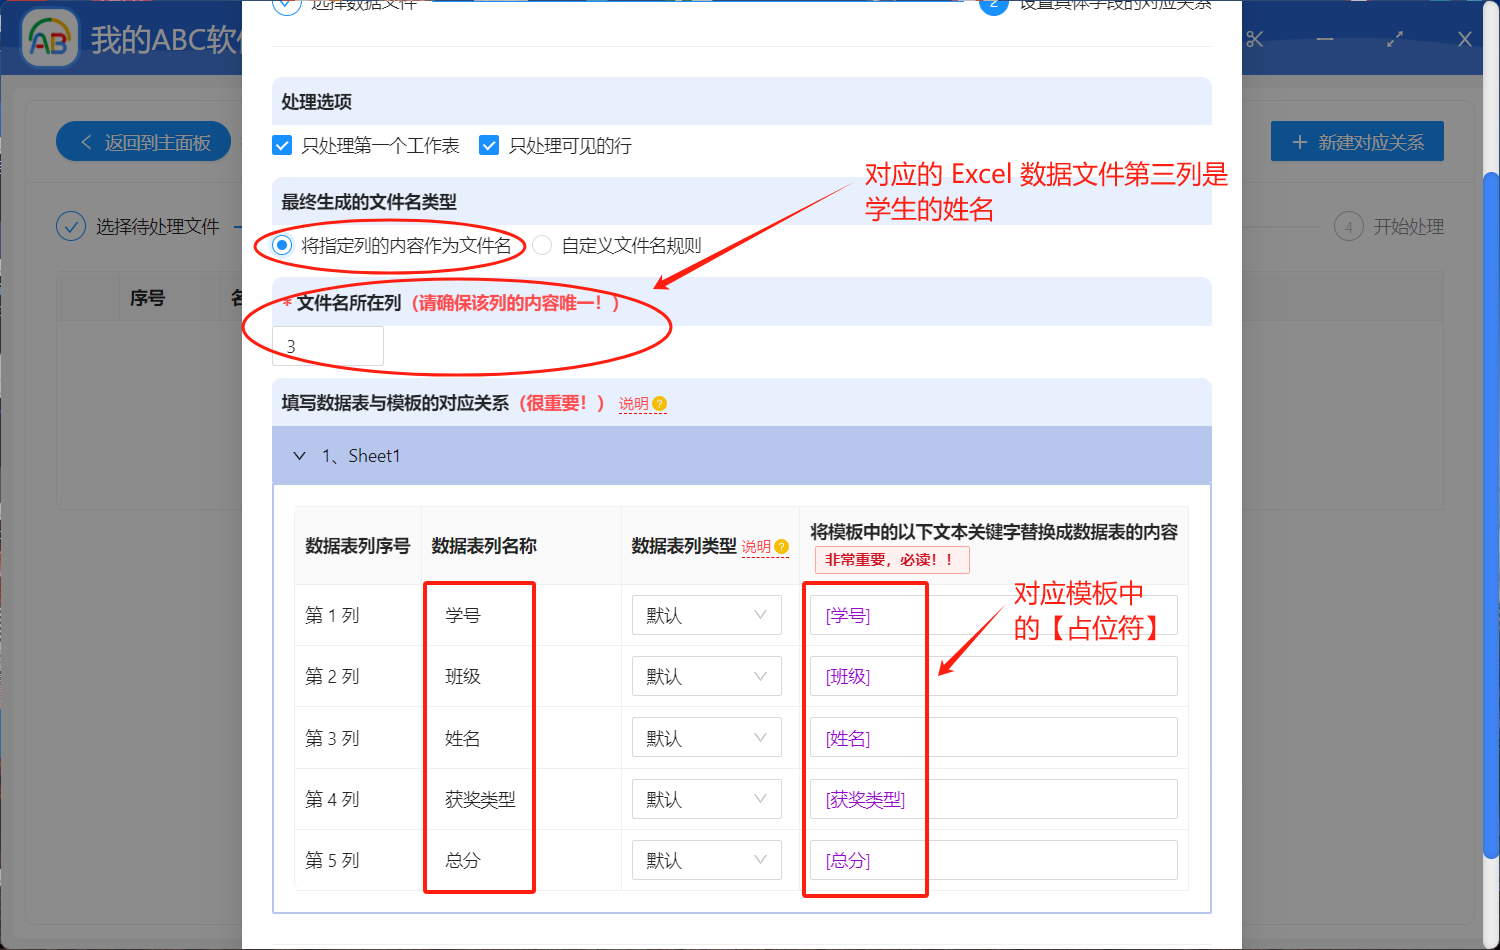Click the 文件名所在列 input showing 3

coord(328,345)
